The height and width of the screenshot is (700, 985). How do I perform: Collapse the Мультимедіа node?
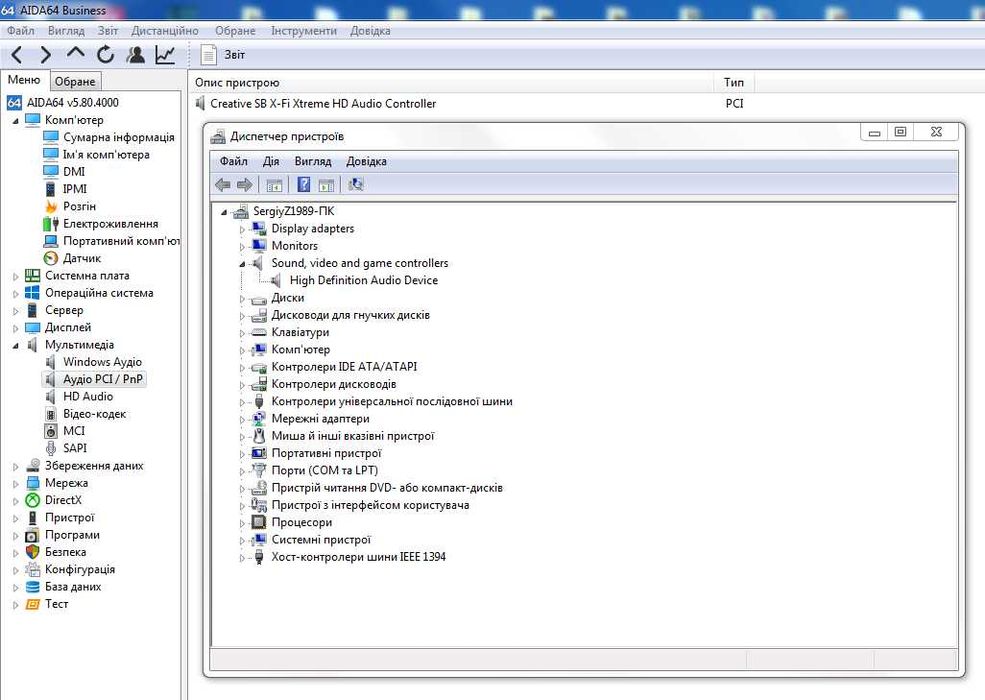[x=16, y=346]
